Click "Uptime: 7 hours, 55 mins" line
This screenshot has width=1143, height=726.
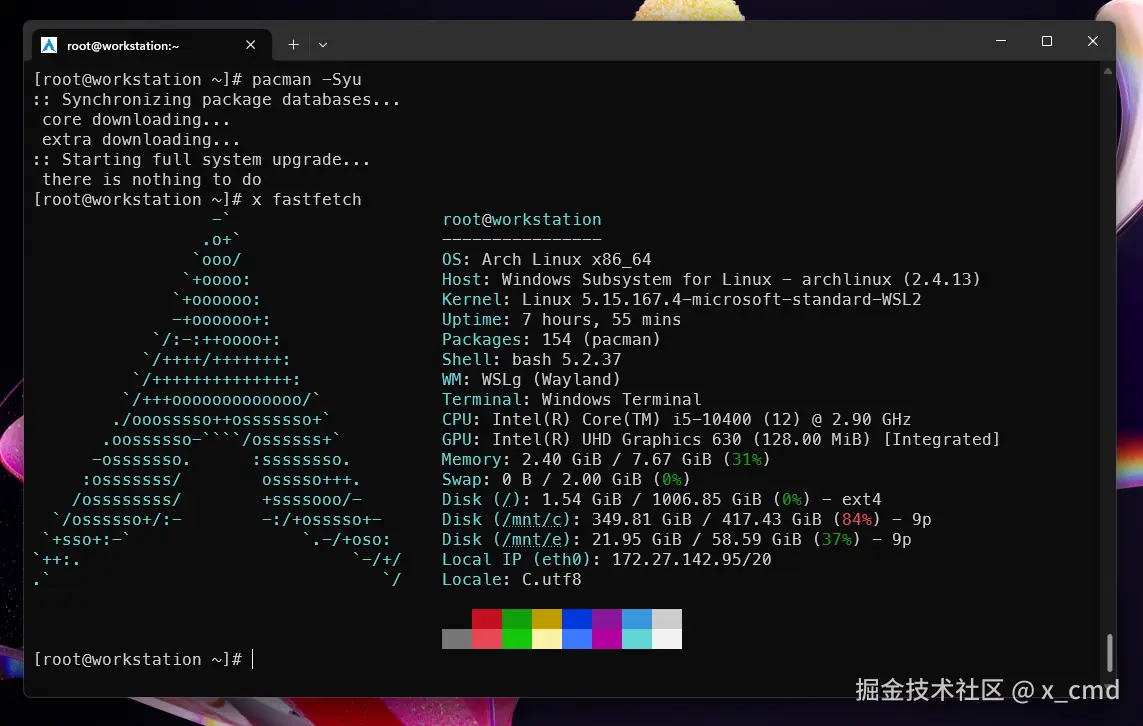click(561, 319)
